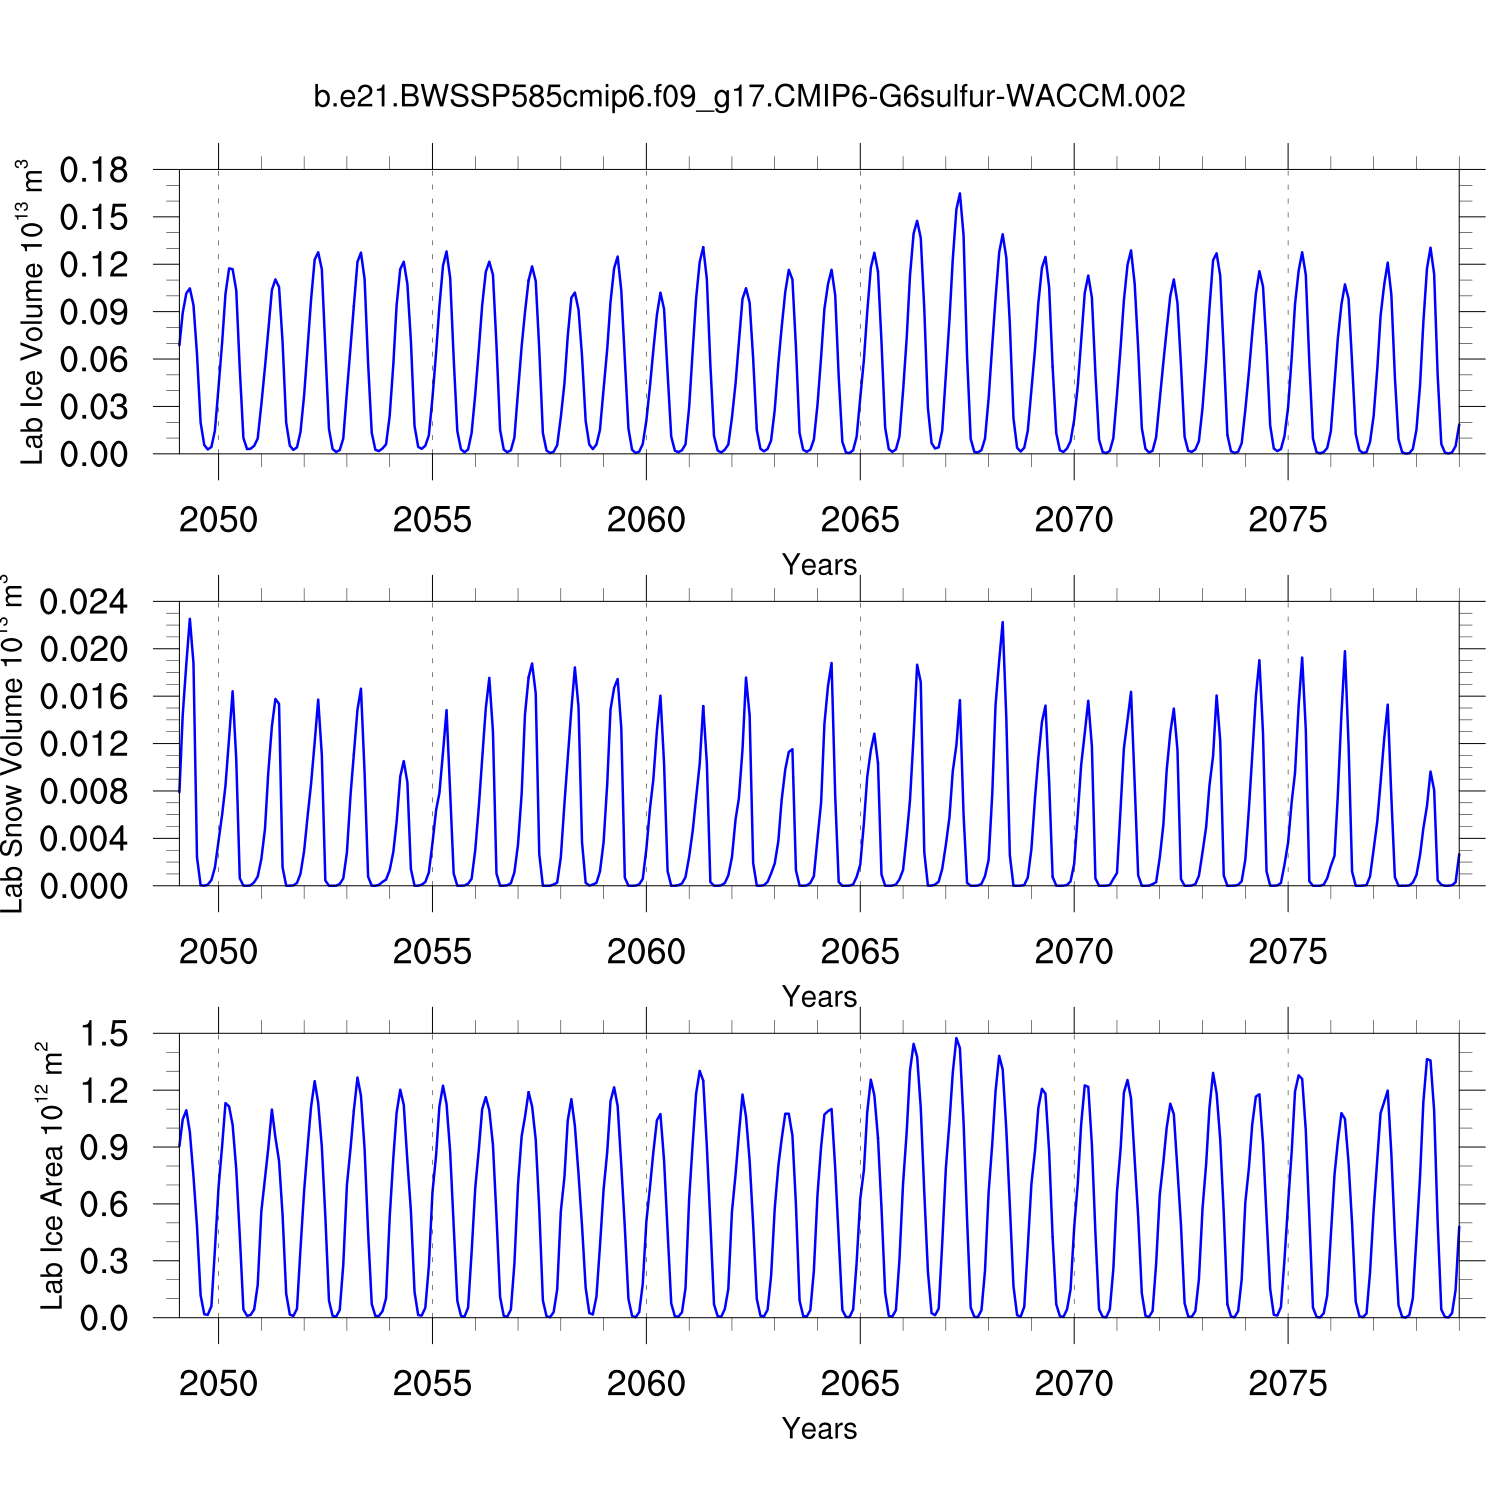Click the Lab Ice Volume y-axis label
The height and width of the screenshot is (1500, 1500).
point(32,312)
